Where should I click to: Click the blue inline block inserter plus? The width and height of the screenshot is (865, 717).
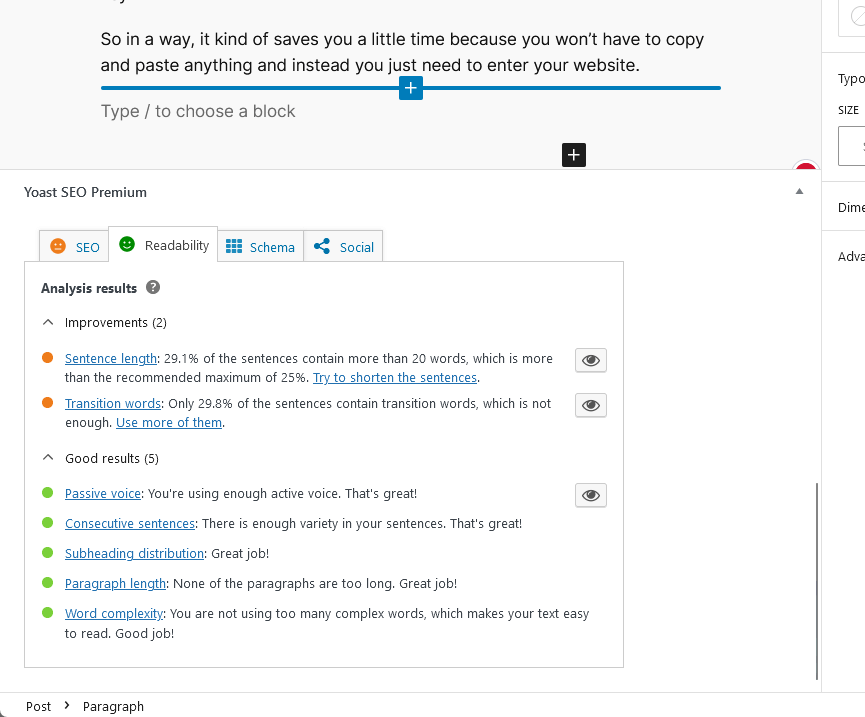click(410, 88)
